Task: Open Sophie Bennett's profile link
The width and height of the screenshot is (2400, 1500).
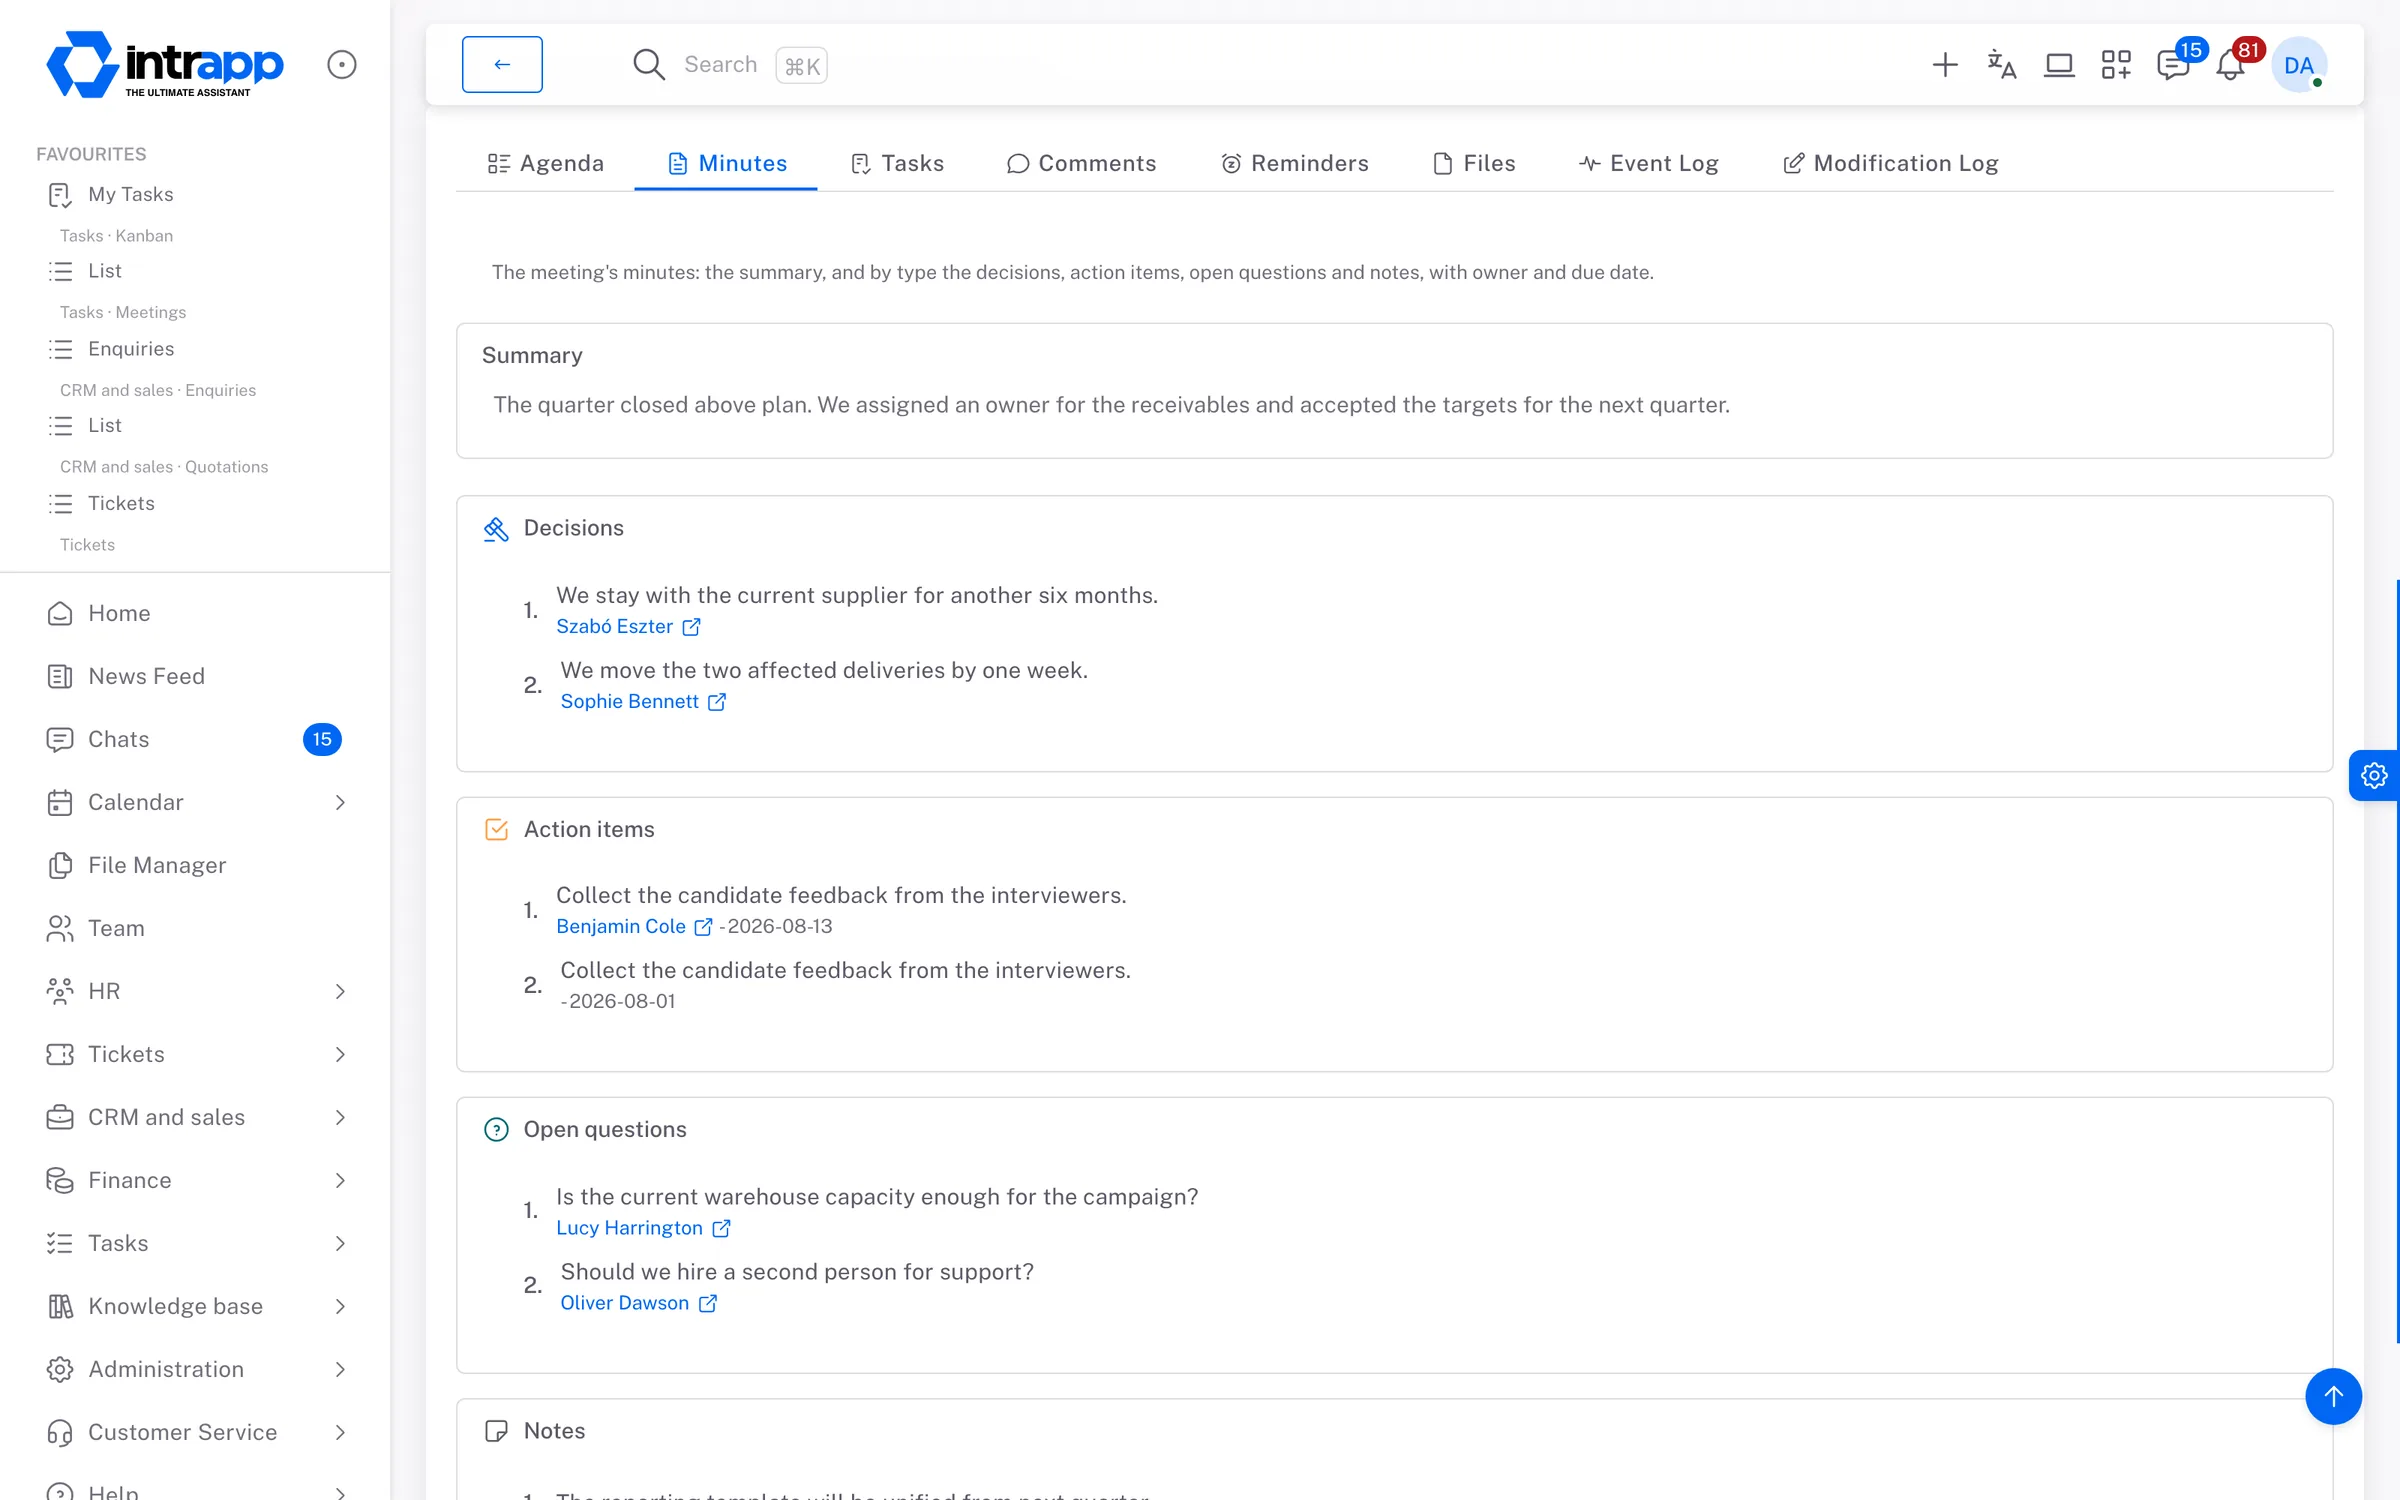Action: [643, 701]
